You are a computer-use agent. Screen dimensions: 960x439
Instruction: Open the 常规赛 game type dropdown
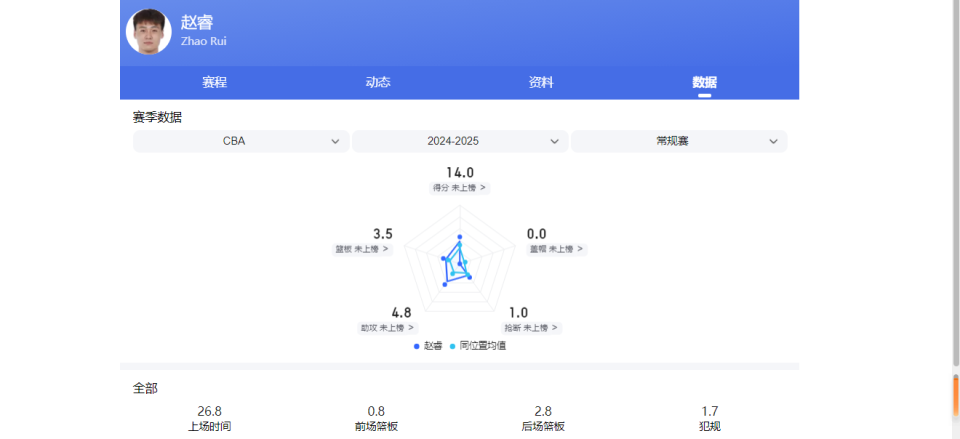[x=679, y=141]
